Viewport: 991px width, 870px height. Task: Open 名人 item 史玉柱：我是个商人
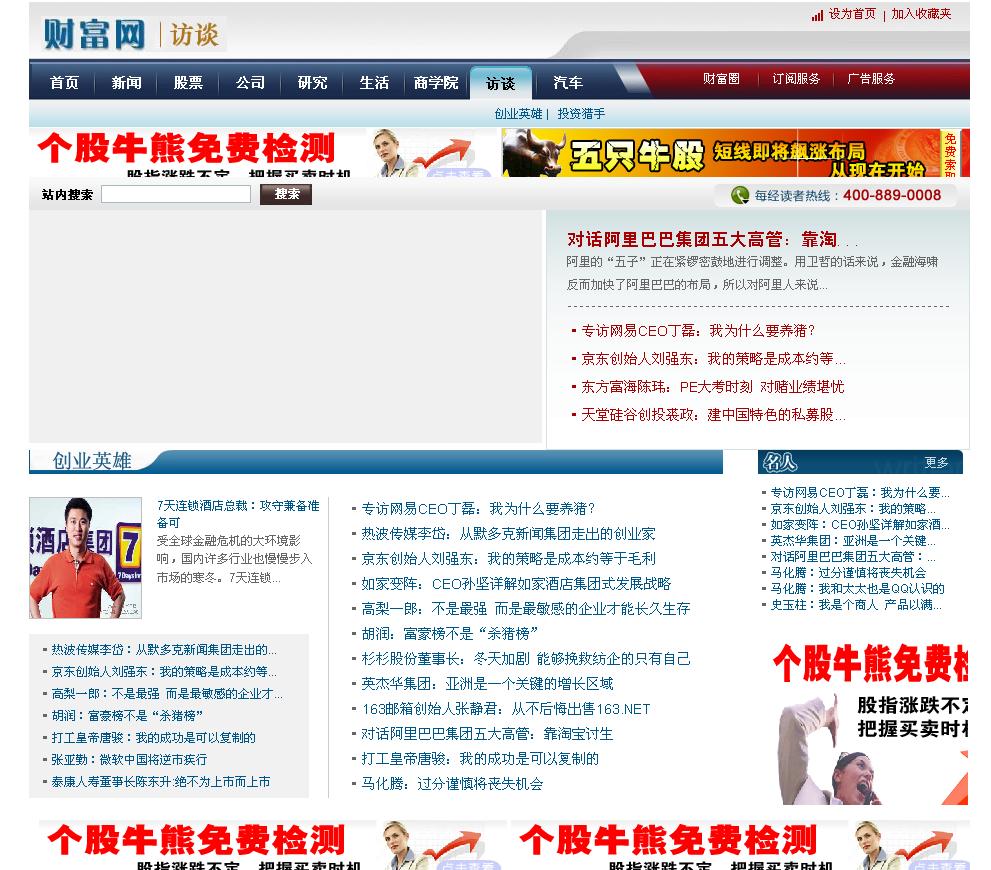[x=856, y=605]
